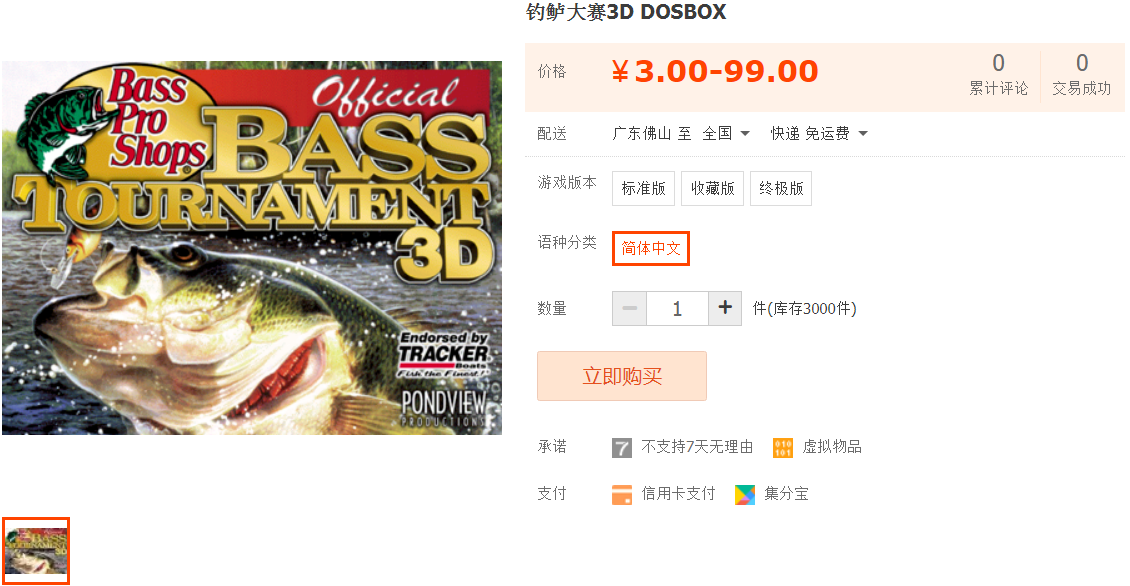Viewport: 1130px width, 586px height.
Task: Select the 收藏版 game version
Action: pyautogui.click(x=712, y=188)
